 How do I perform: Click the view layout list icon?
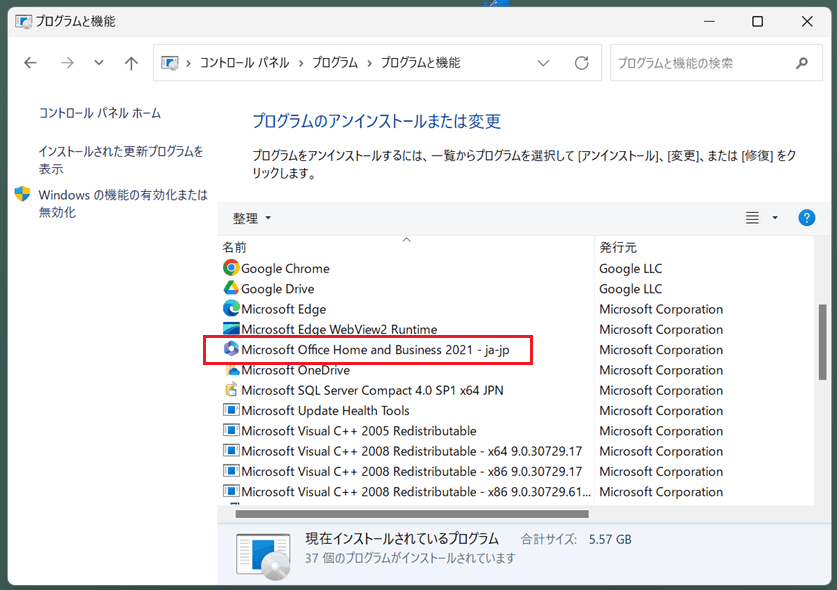coord(752,218)
